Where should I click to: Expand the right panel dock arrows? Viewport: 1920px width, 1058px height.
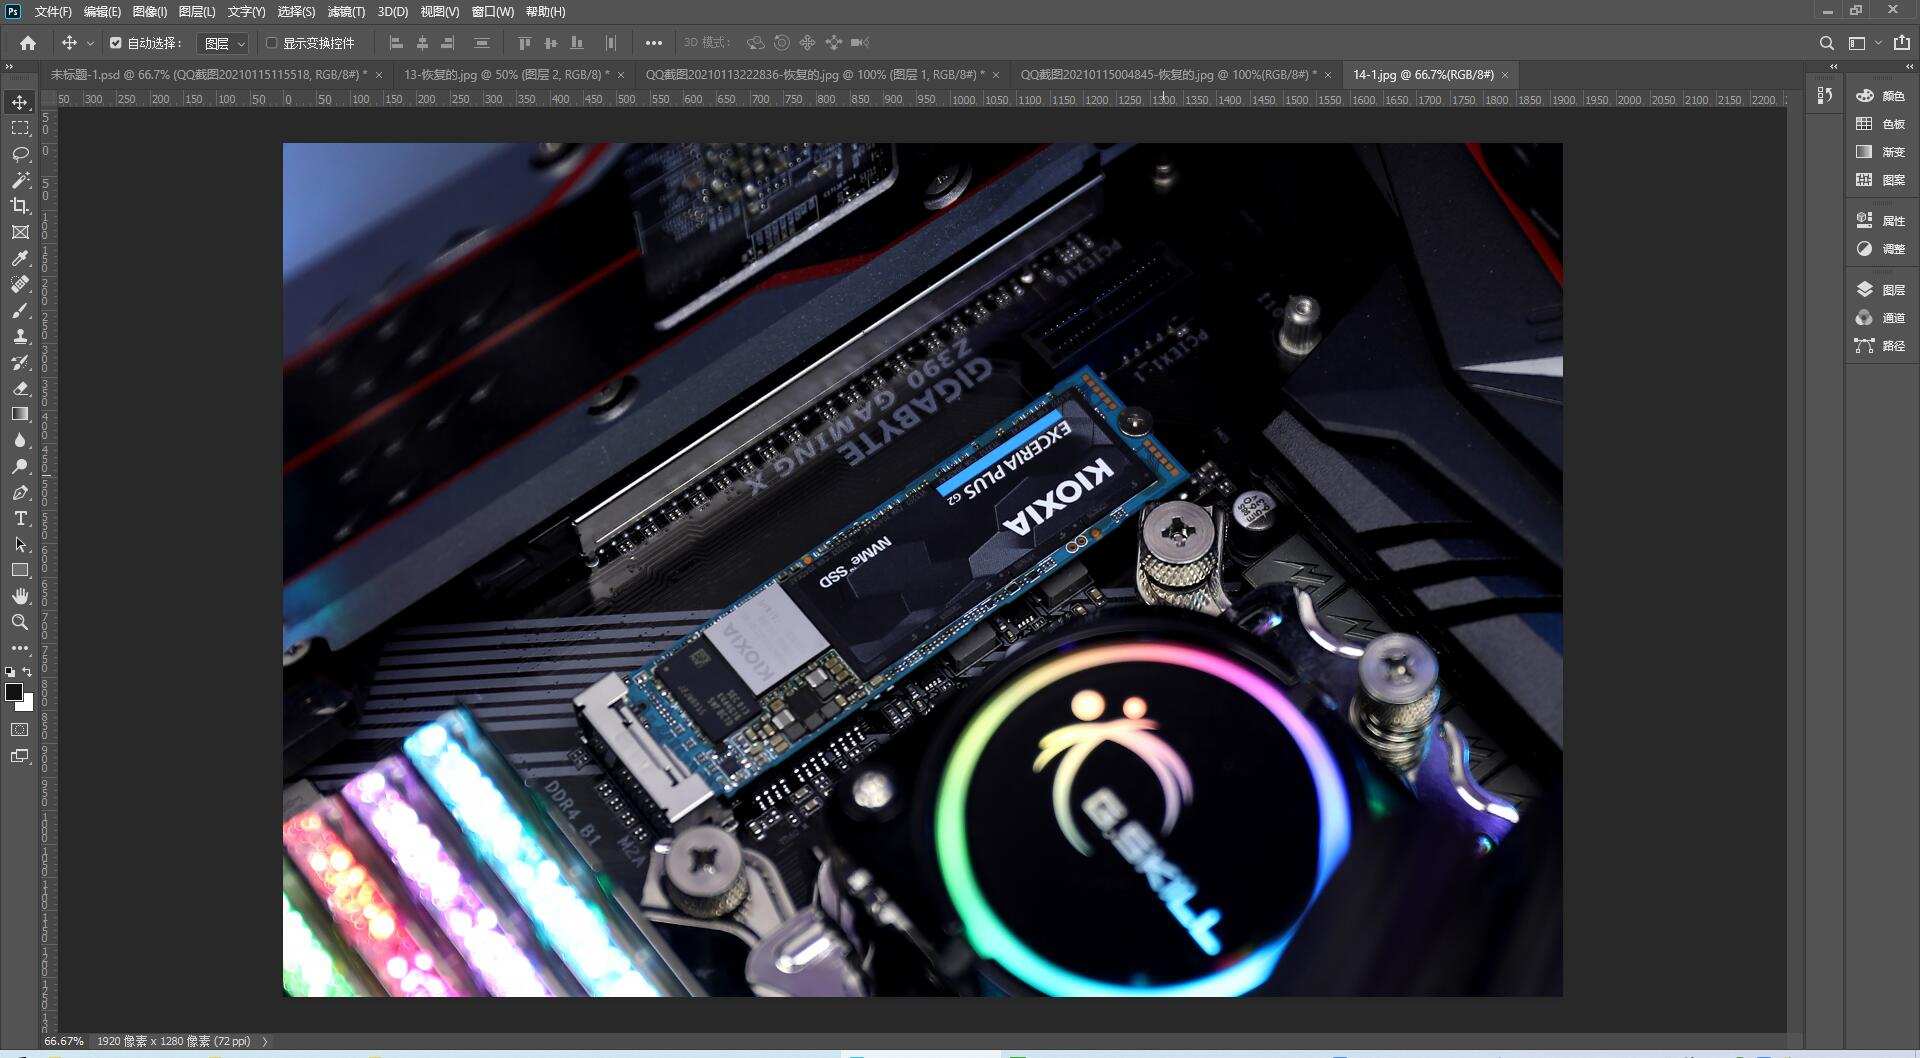pos(1910,66)
